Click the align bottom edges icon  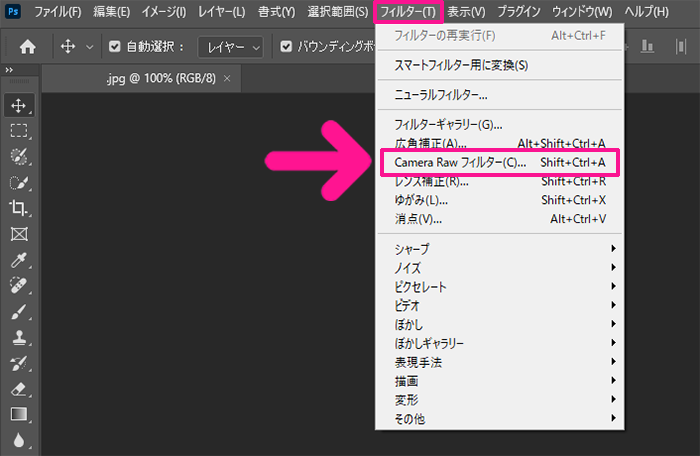point(647,46)
